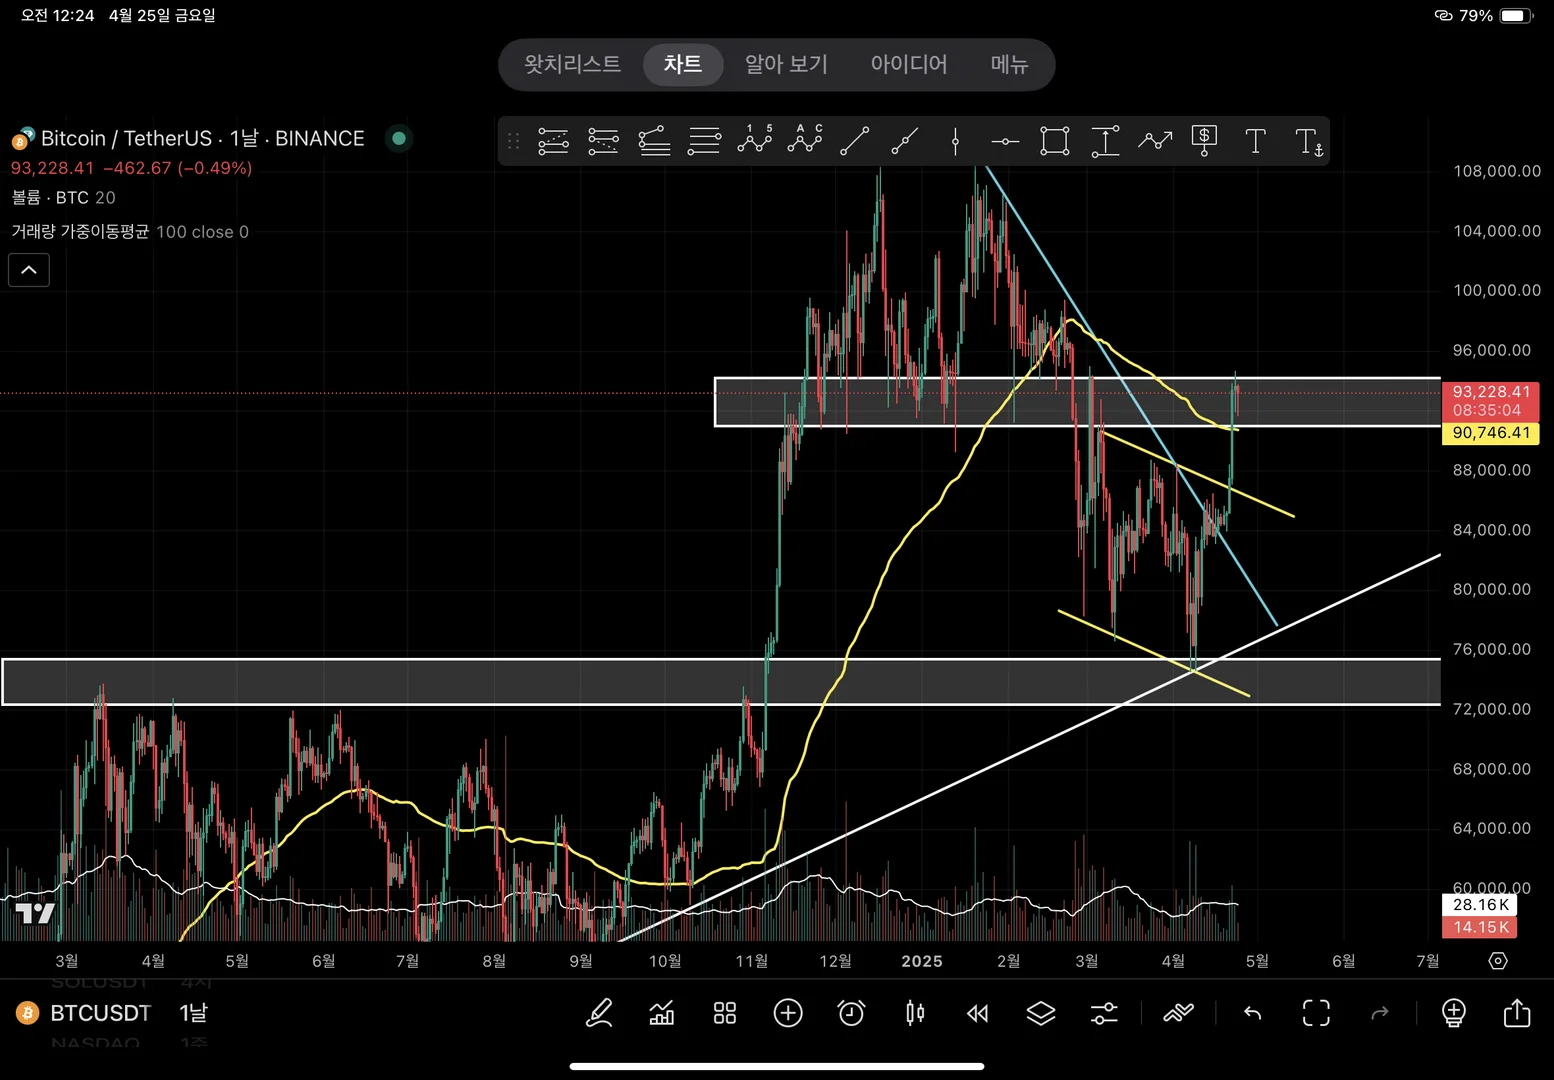The height and width of the screenshot is (1080, 1554).
Task: Go to the 아이디어 tab
Action: (x=909, y=64)
